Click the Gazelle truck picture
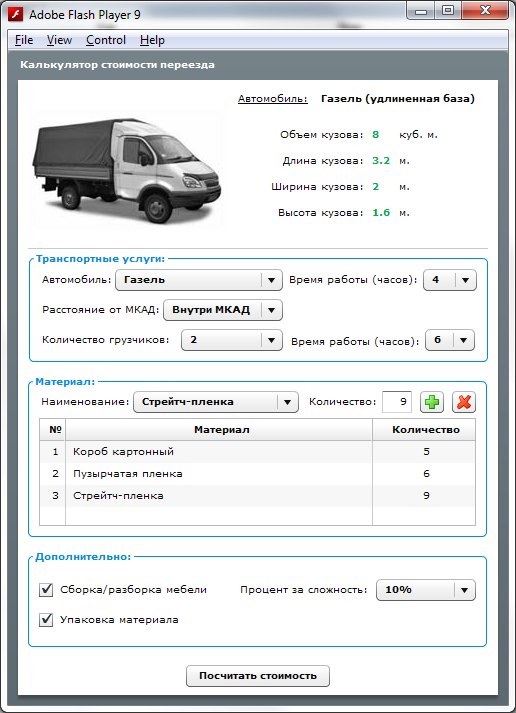The image size is (516, 713). point(126,170)
